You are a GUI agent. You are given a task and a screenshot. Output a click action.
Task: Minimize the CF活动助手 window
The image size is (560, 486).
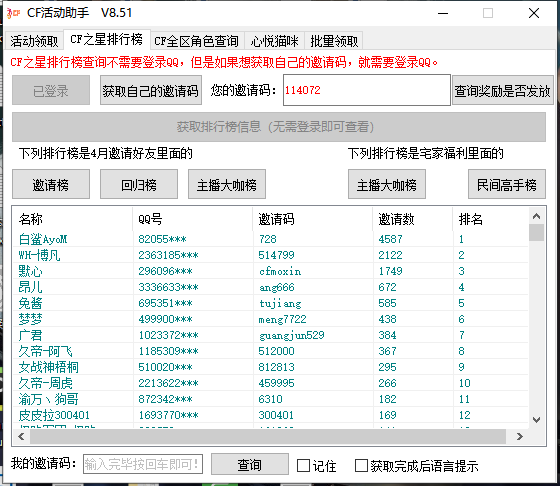click(443, 14)
